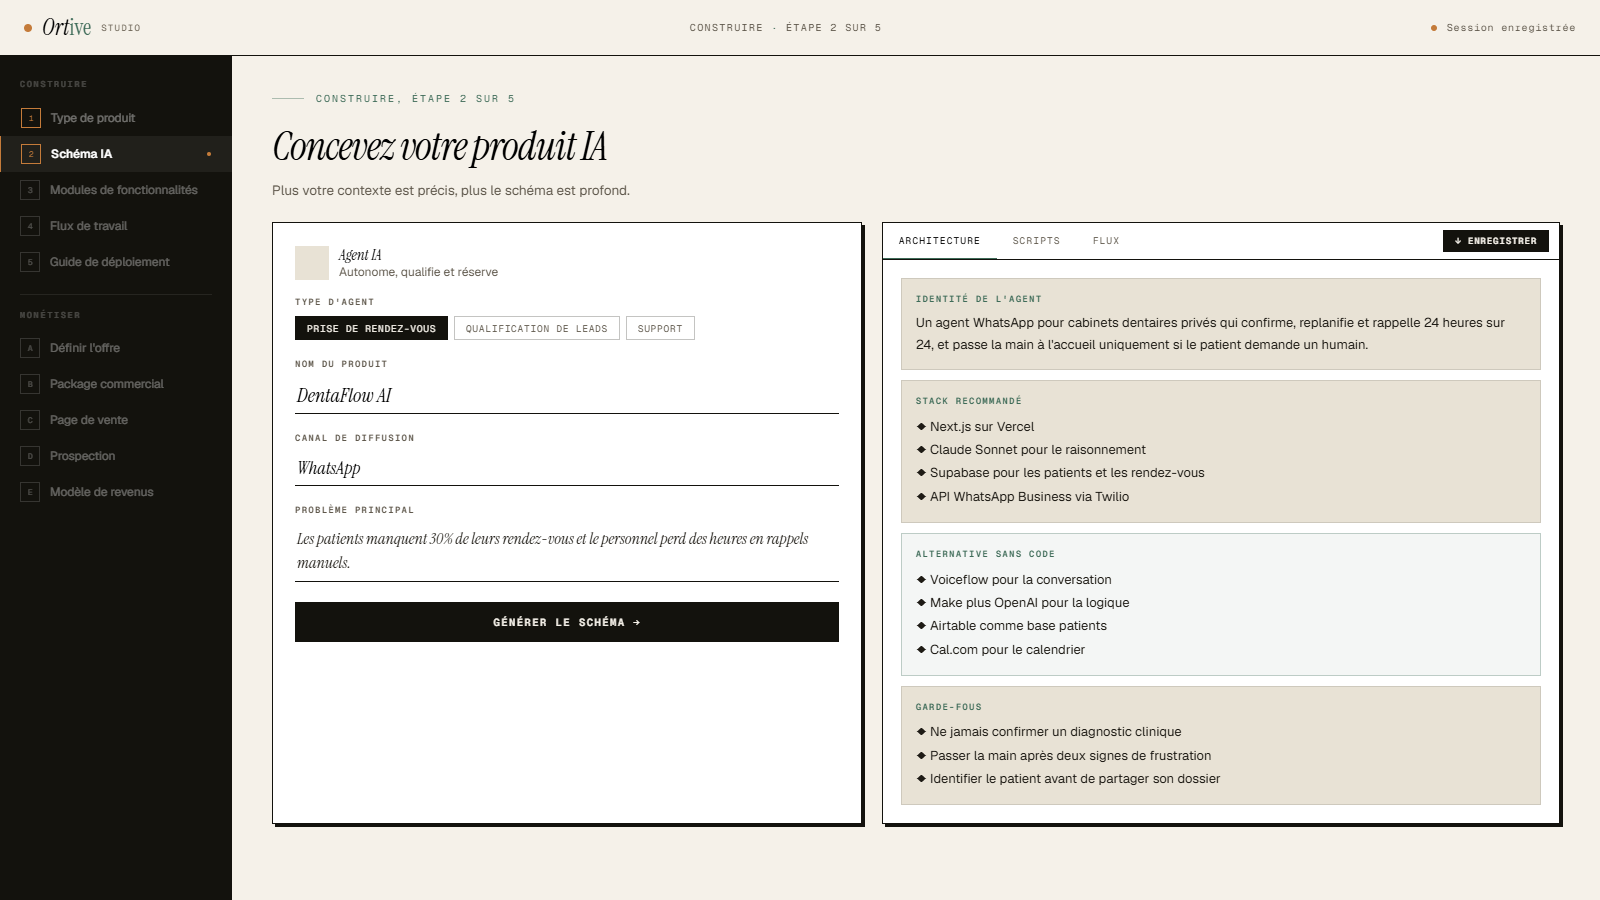Click the text API WhatsApp Business via Twilio
The height and width of the screenshot is (900, 1600).
(x=1029, y=497)
